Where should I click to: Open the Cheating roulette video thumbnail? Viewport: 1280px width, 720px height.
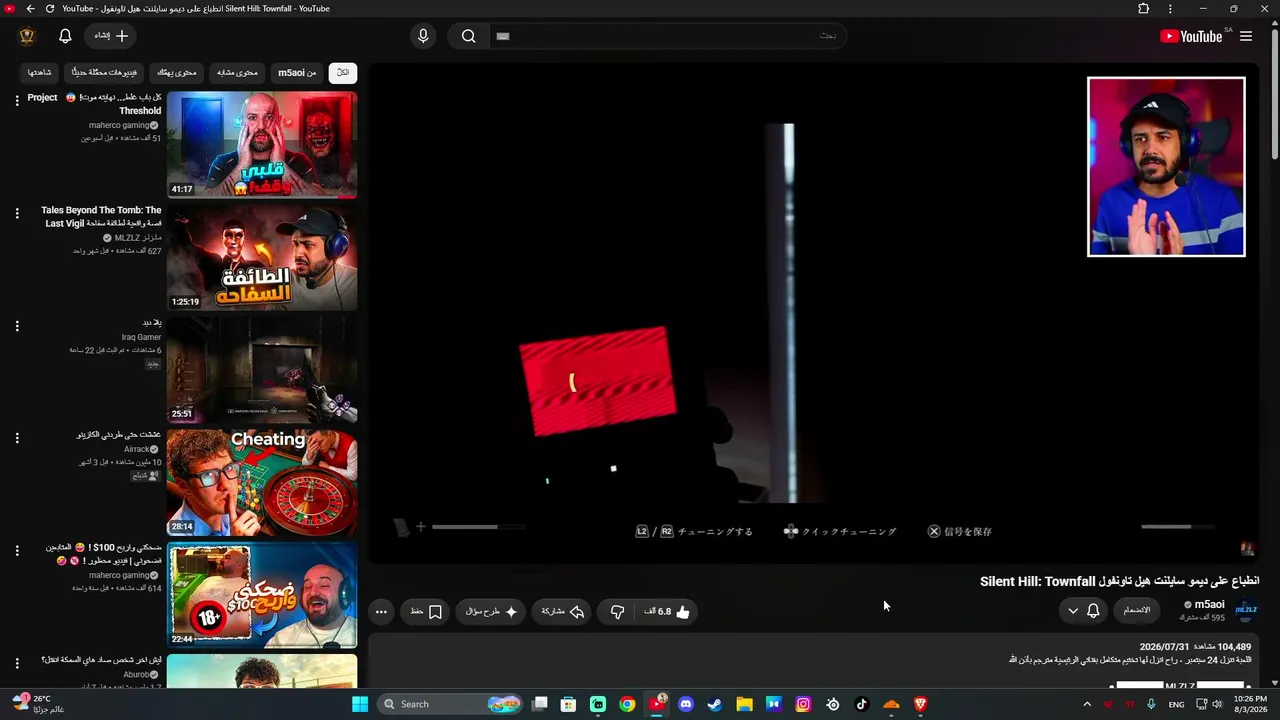point(262,482)
